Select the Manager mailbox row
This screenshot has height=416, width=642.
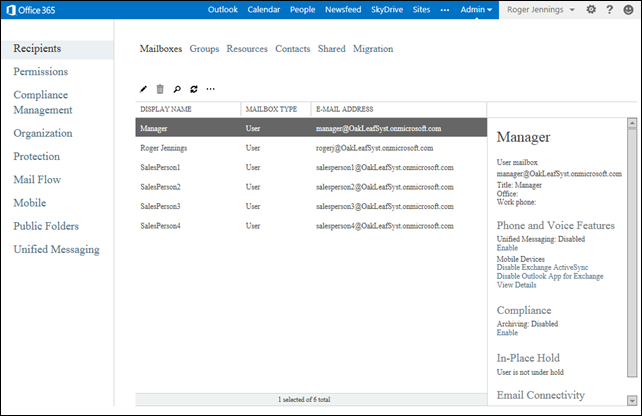pyautogui.click(x=311, y=128)
